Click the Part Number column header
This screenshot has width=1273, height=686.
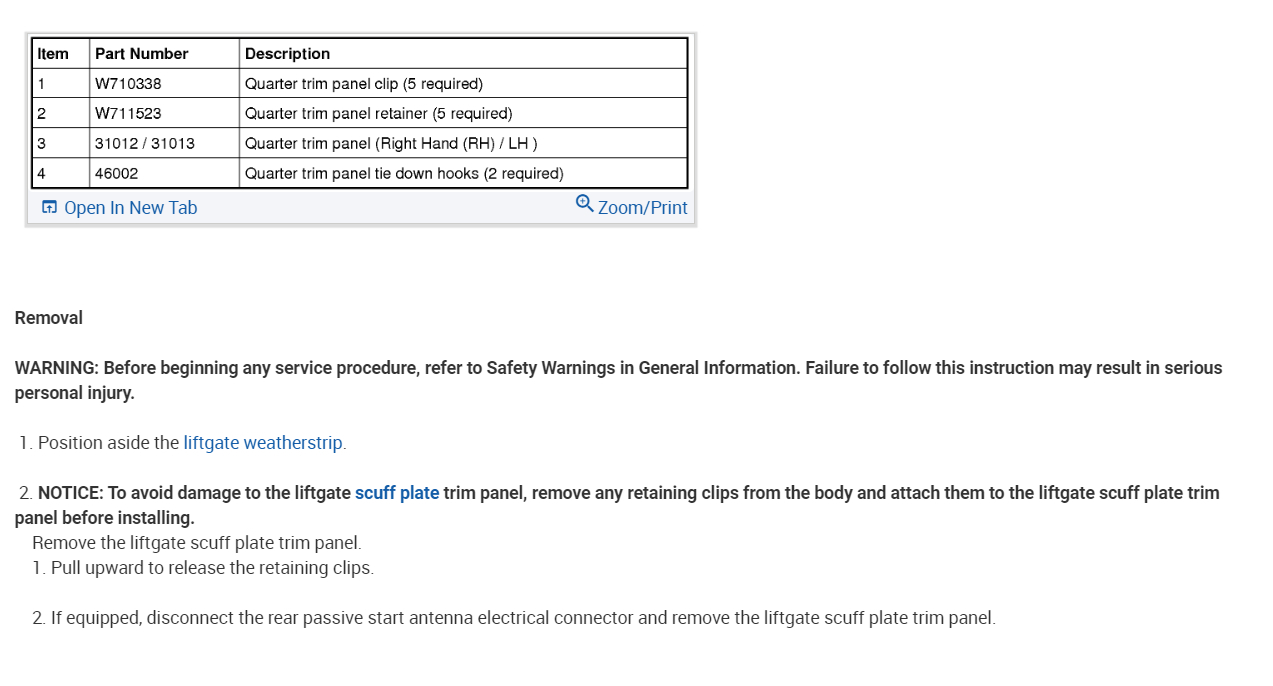click(142, 54)
